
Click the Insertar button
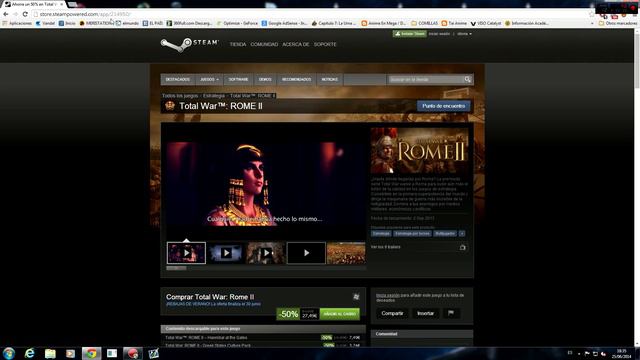coord(425,313)
